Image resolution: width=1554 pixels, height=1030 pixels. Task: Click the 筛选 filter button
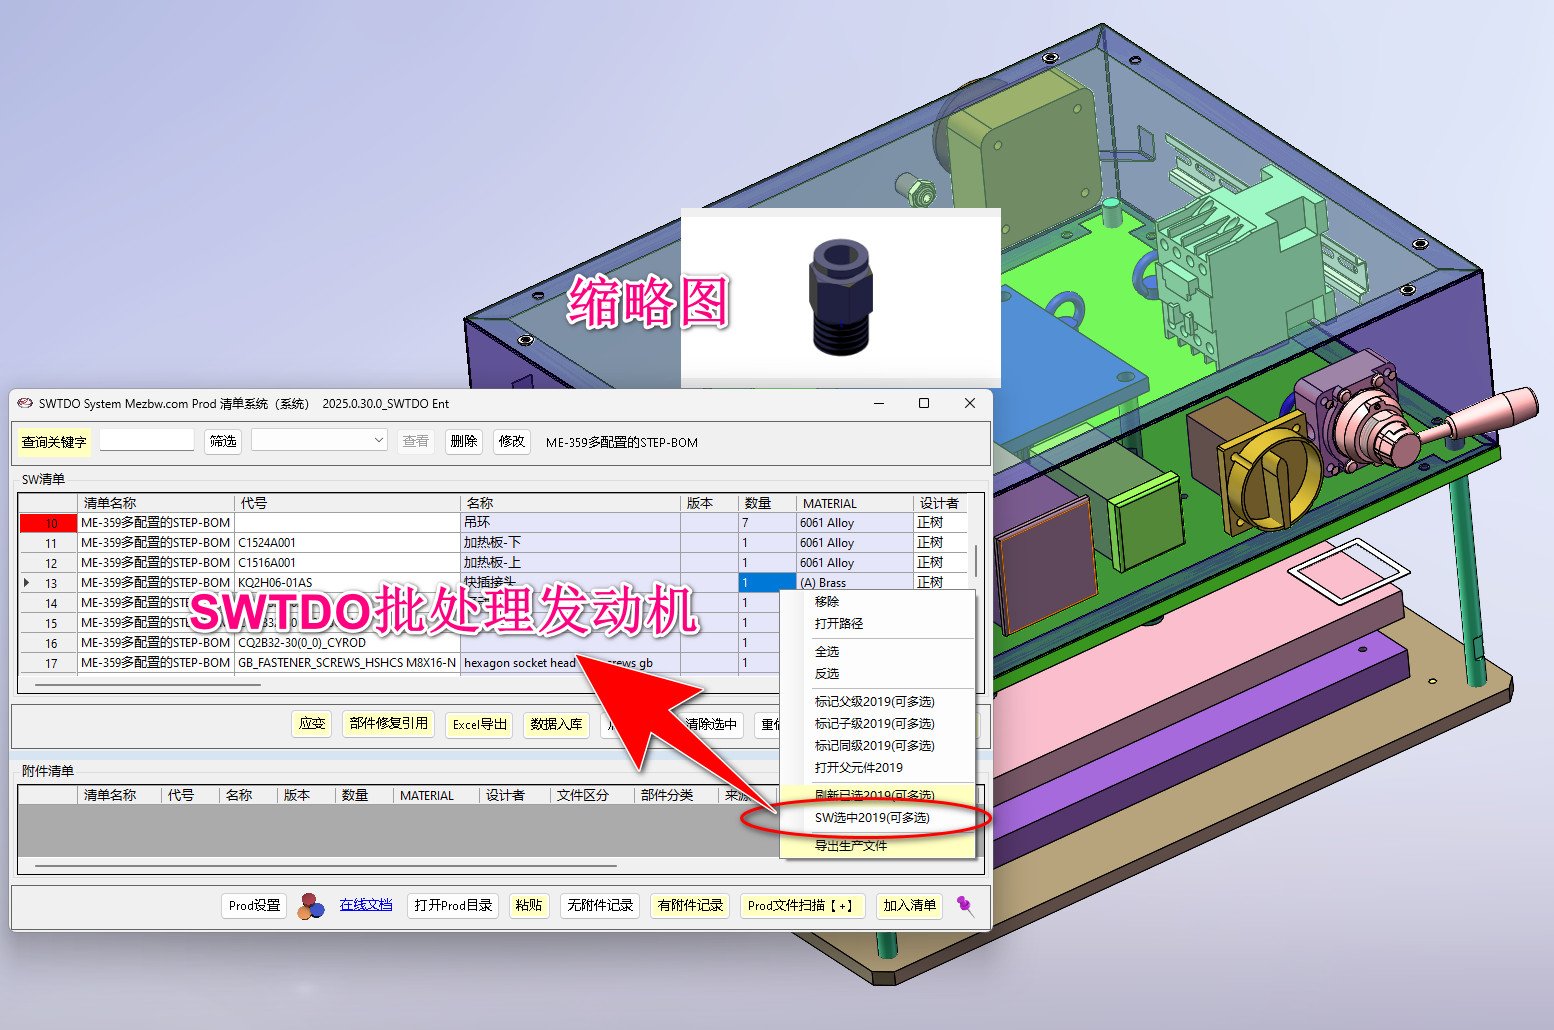223,441
